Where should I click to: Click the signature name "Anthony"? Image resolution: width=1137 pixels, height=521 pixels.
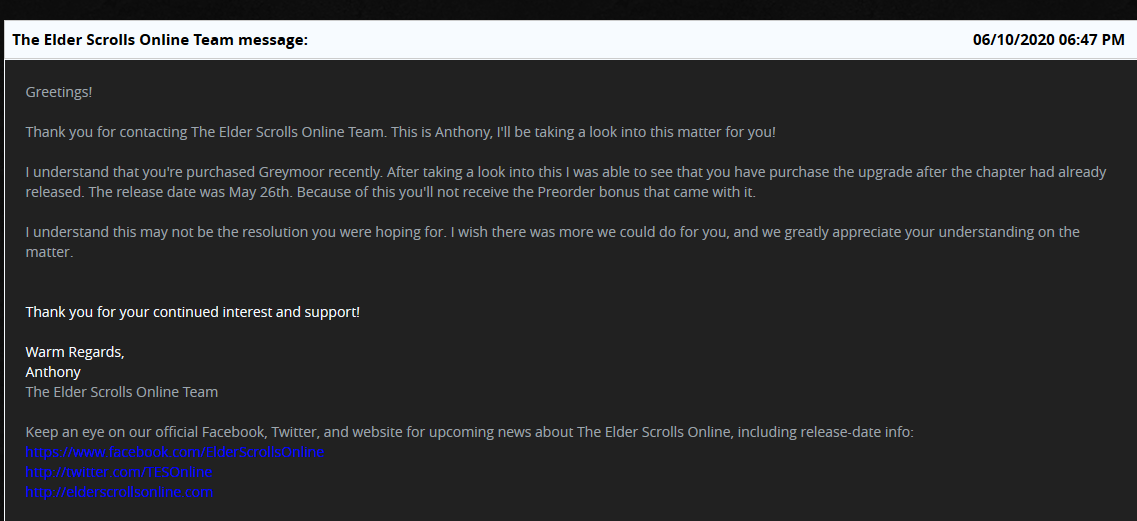53,372
